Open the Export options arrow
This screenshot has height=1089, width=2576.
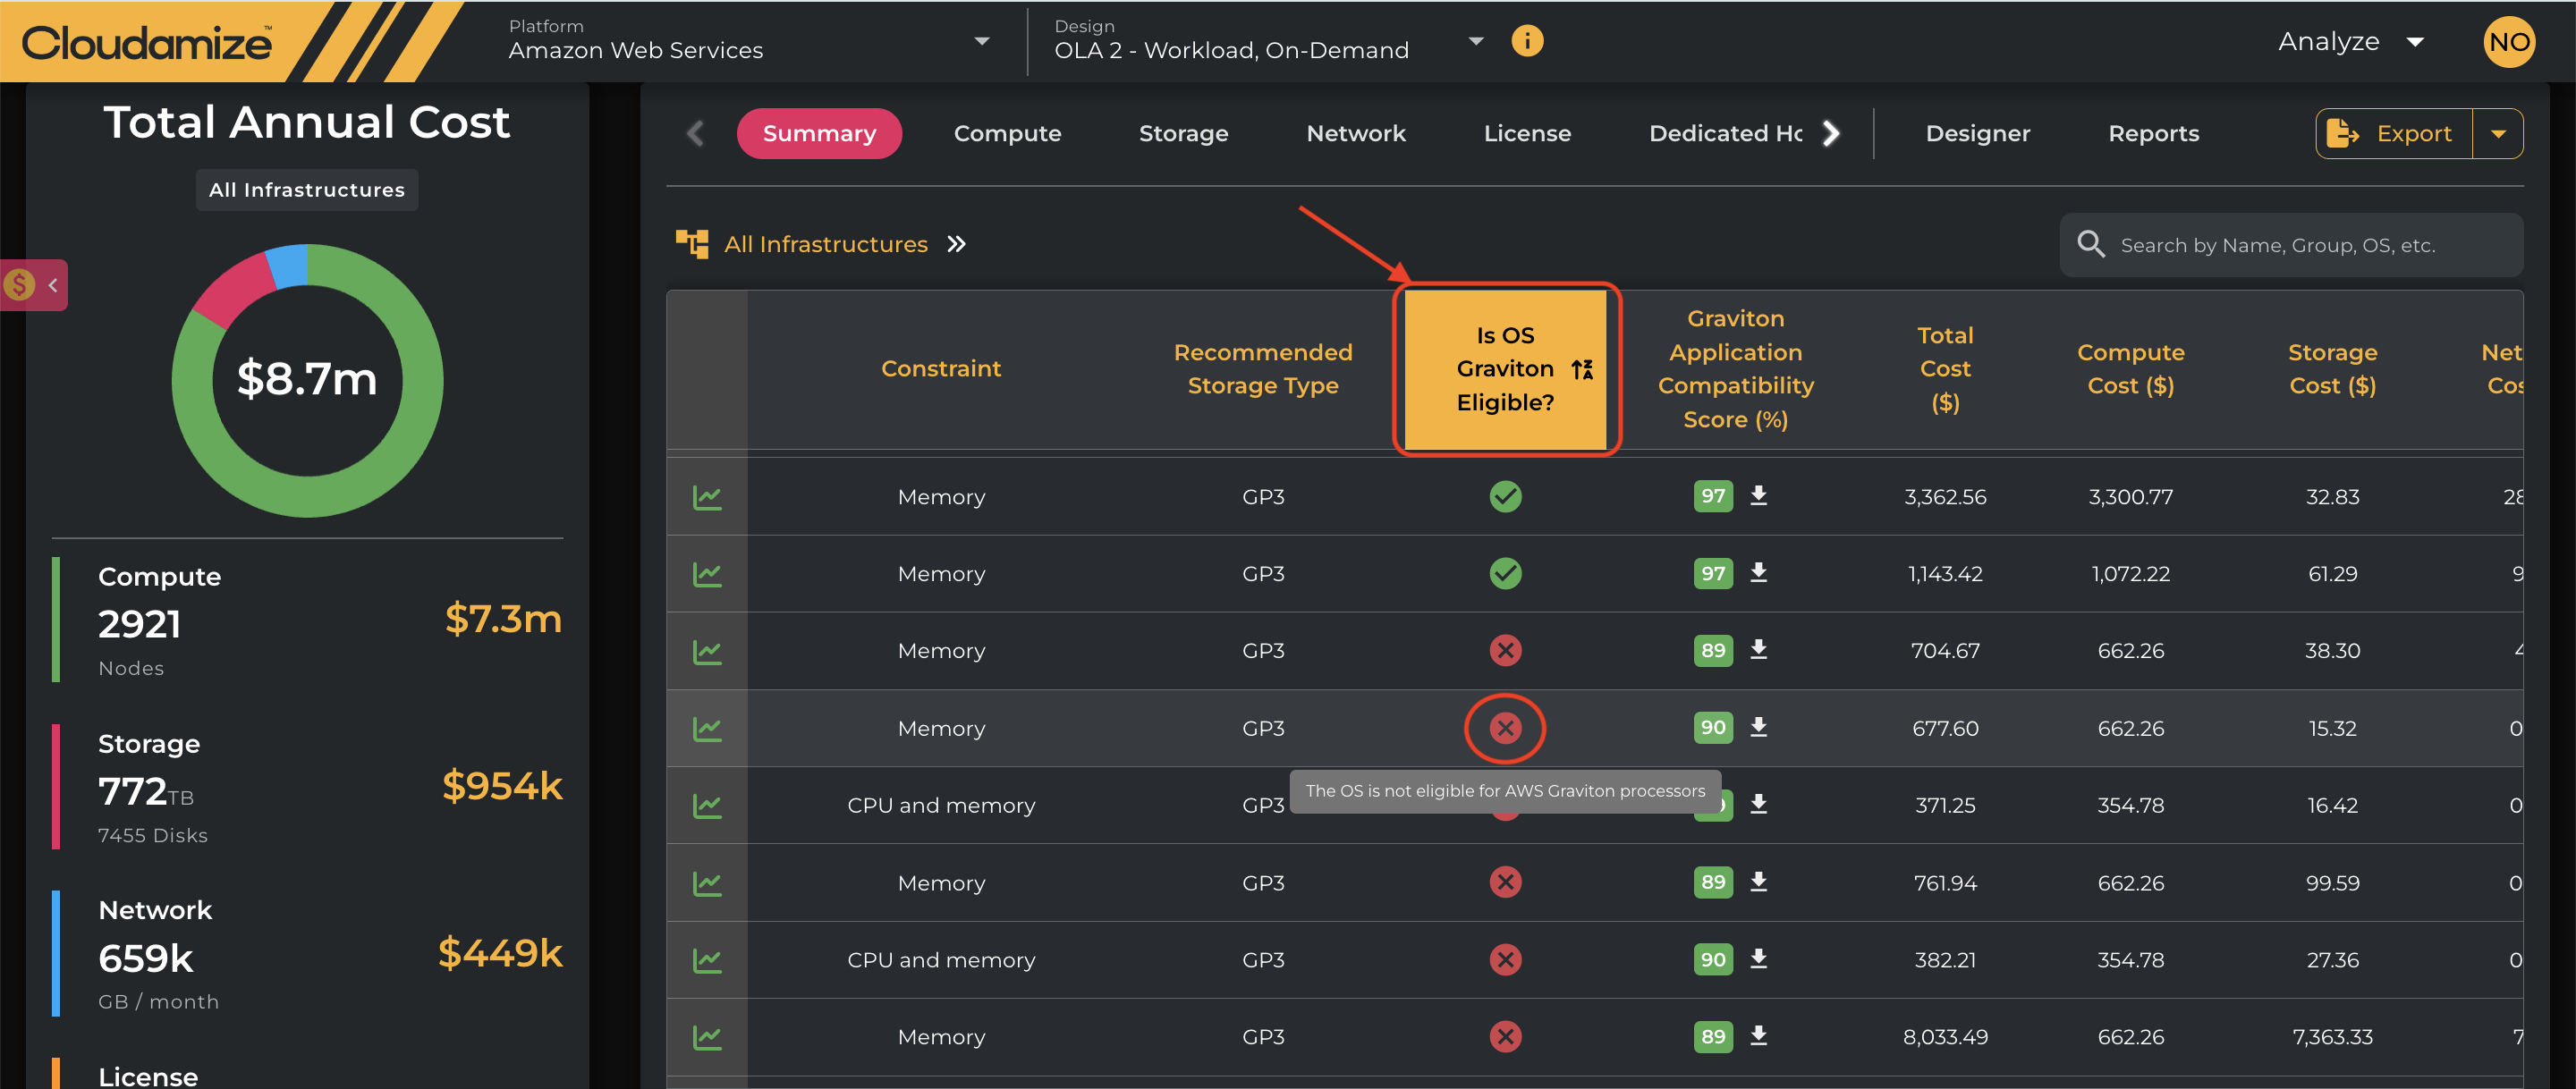pos(2497,134)
